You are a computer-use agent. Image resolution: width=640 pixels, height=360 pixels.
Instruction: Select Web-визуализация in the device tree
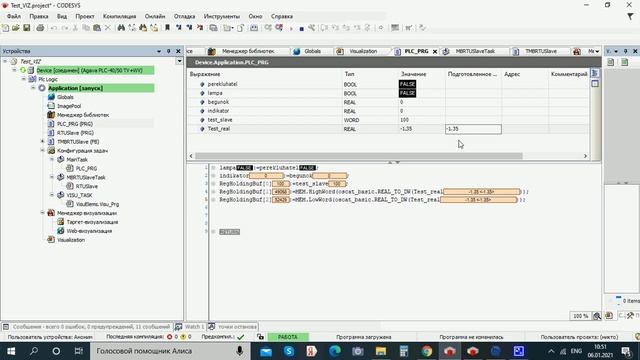(x=89, y=231)
